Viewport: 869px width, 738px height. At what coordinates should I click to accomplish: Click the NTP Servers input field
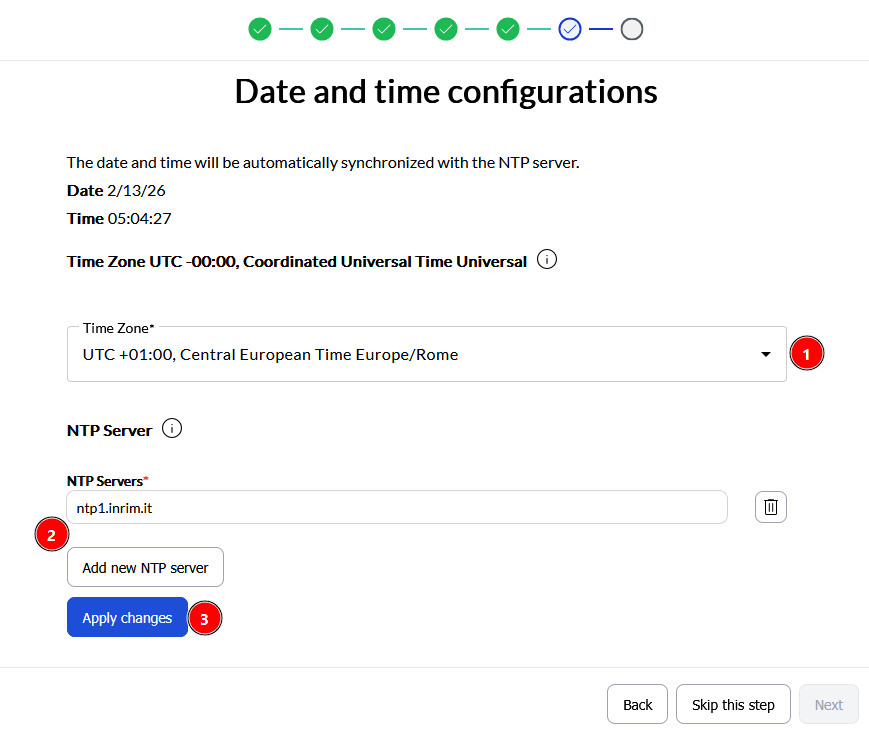tap(396, 507)
